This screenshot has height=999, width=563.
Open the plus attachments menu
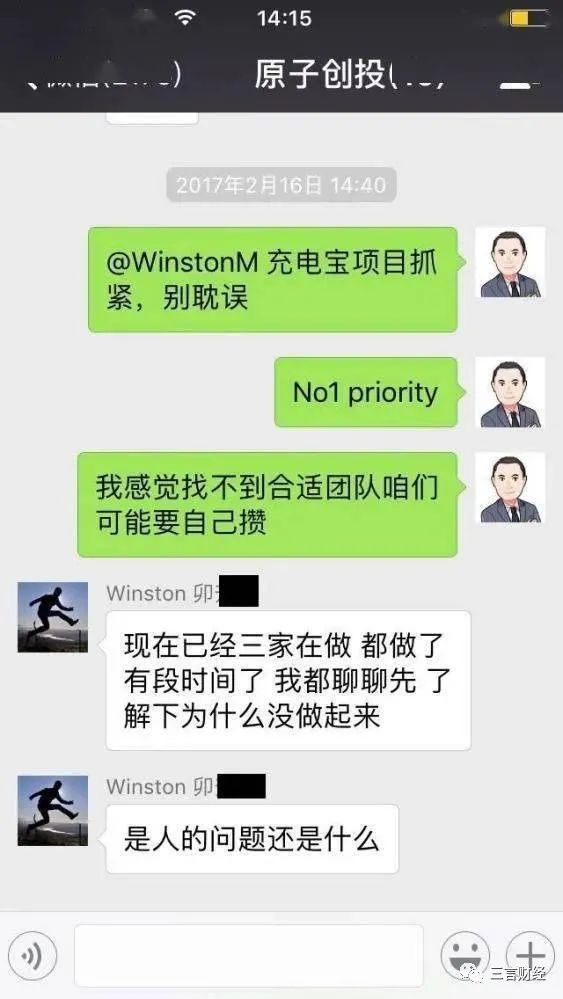(531, 956)
